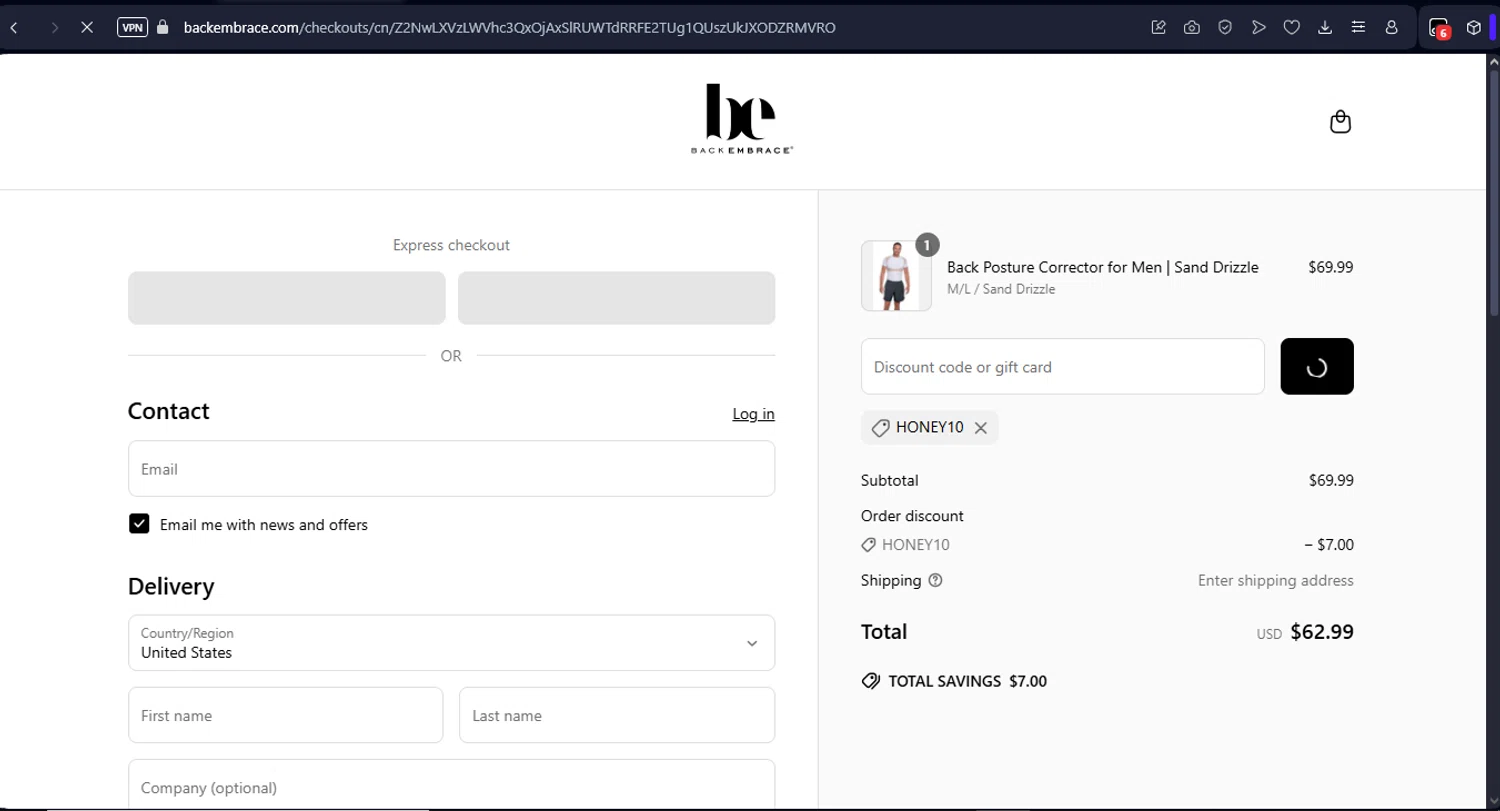This screenshot has width=1500, height=811.
Task: Focus the First name field
Action: 285,715
